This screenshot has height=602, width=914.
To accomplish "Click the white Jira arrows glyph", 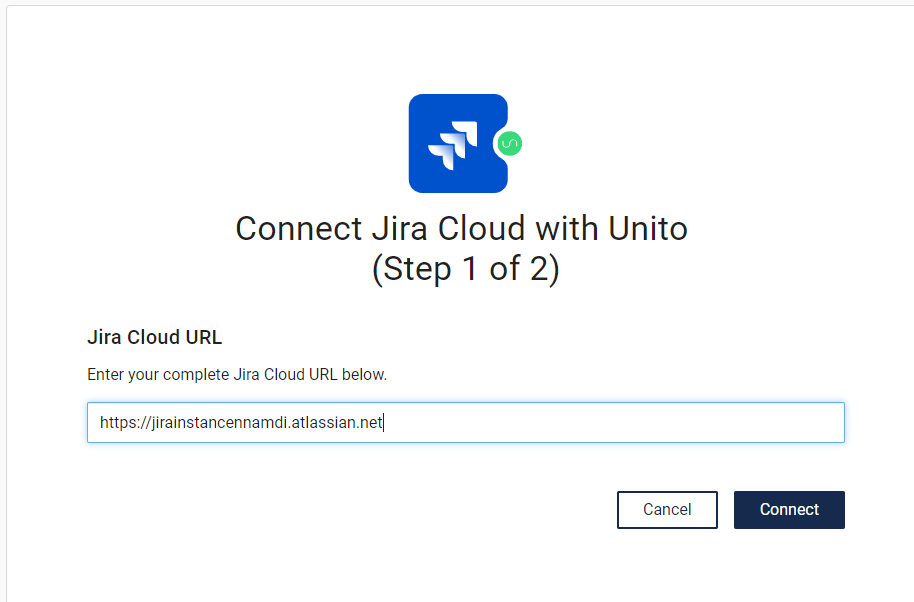I will pos(452,146).
